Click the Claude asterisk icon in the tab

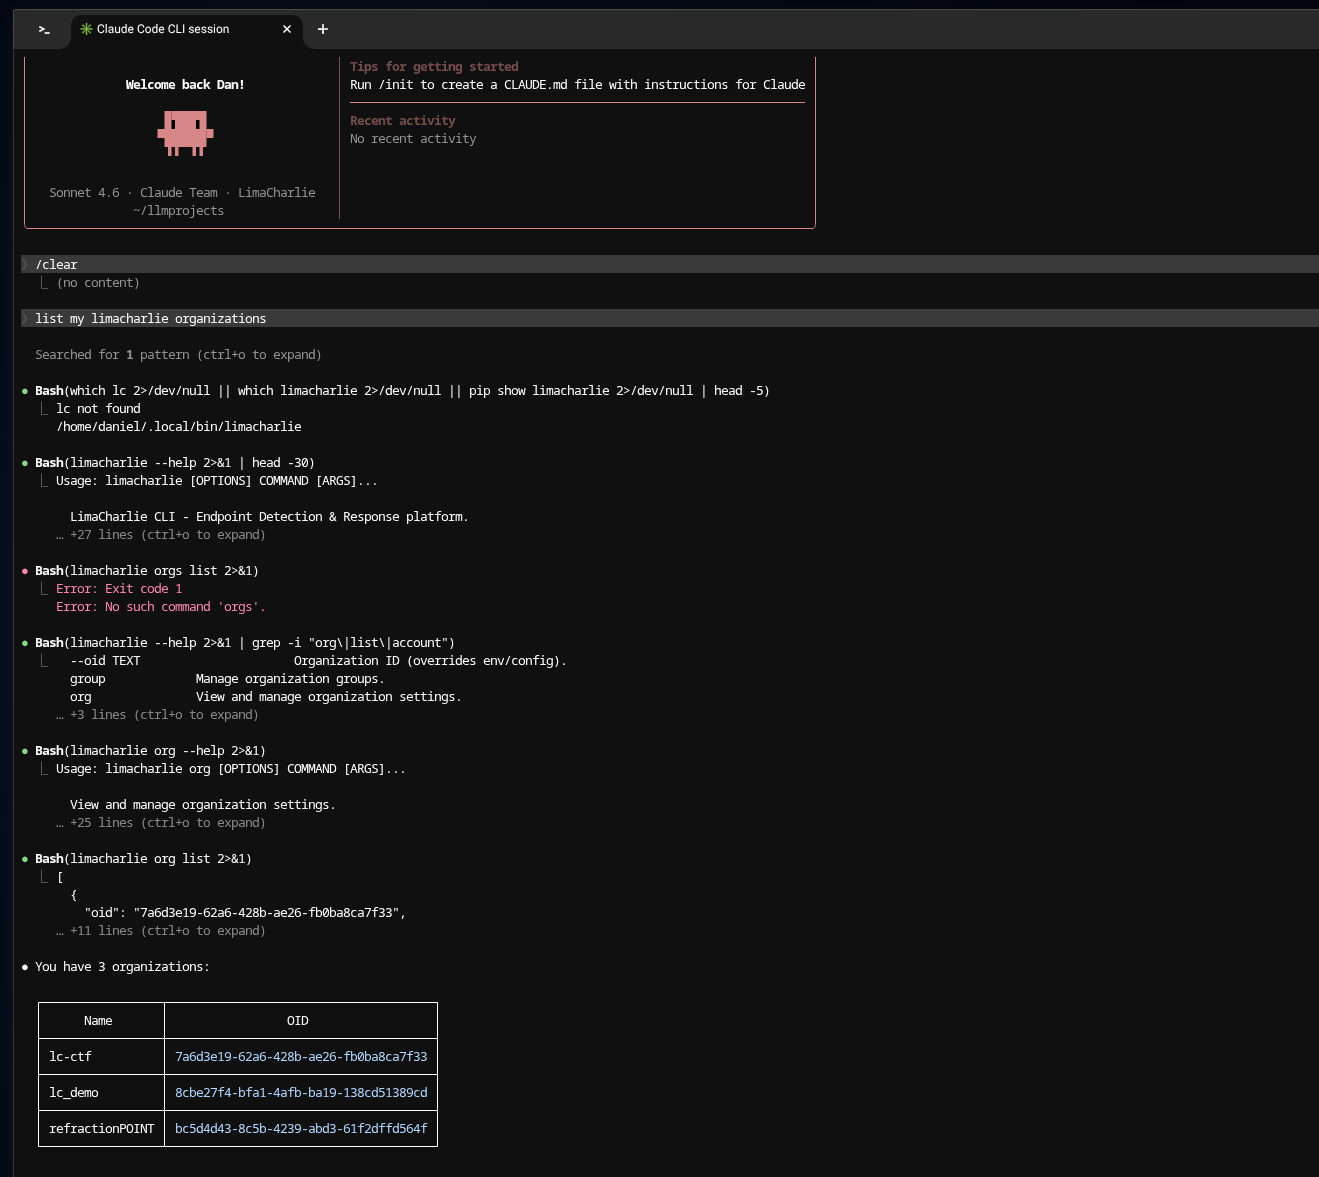tap(86, 29)
